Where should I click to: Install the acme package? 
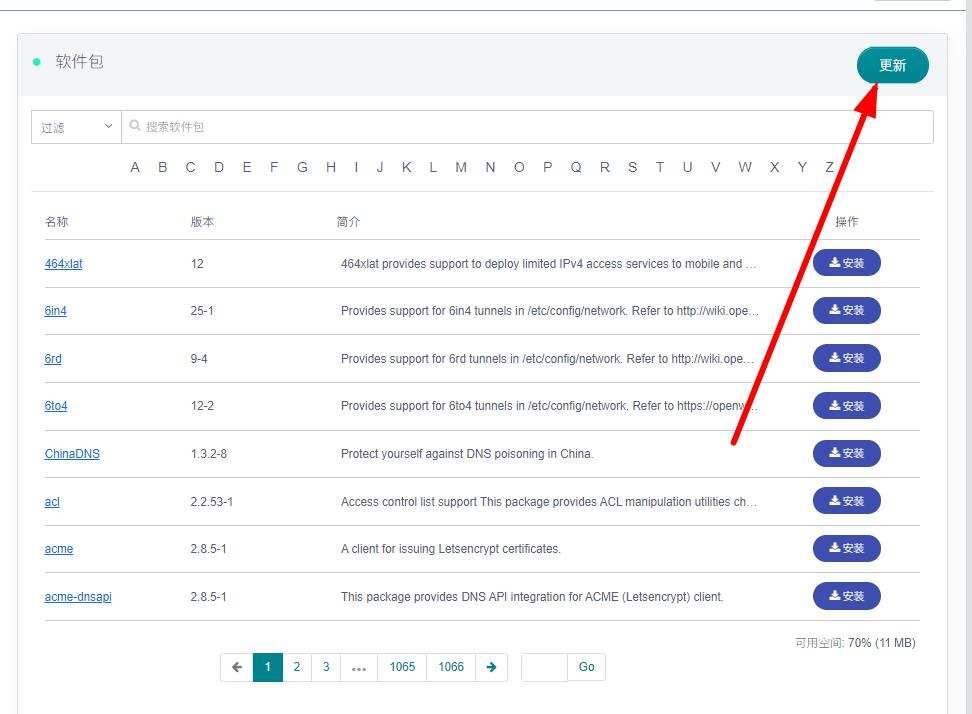[847, 548]
